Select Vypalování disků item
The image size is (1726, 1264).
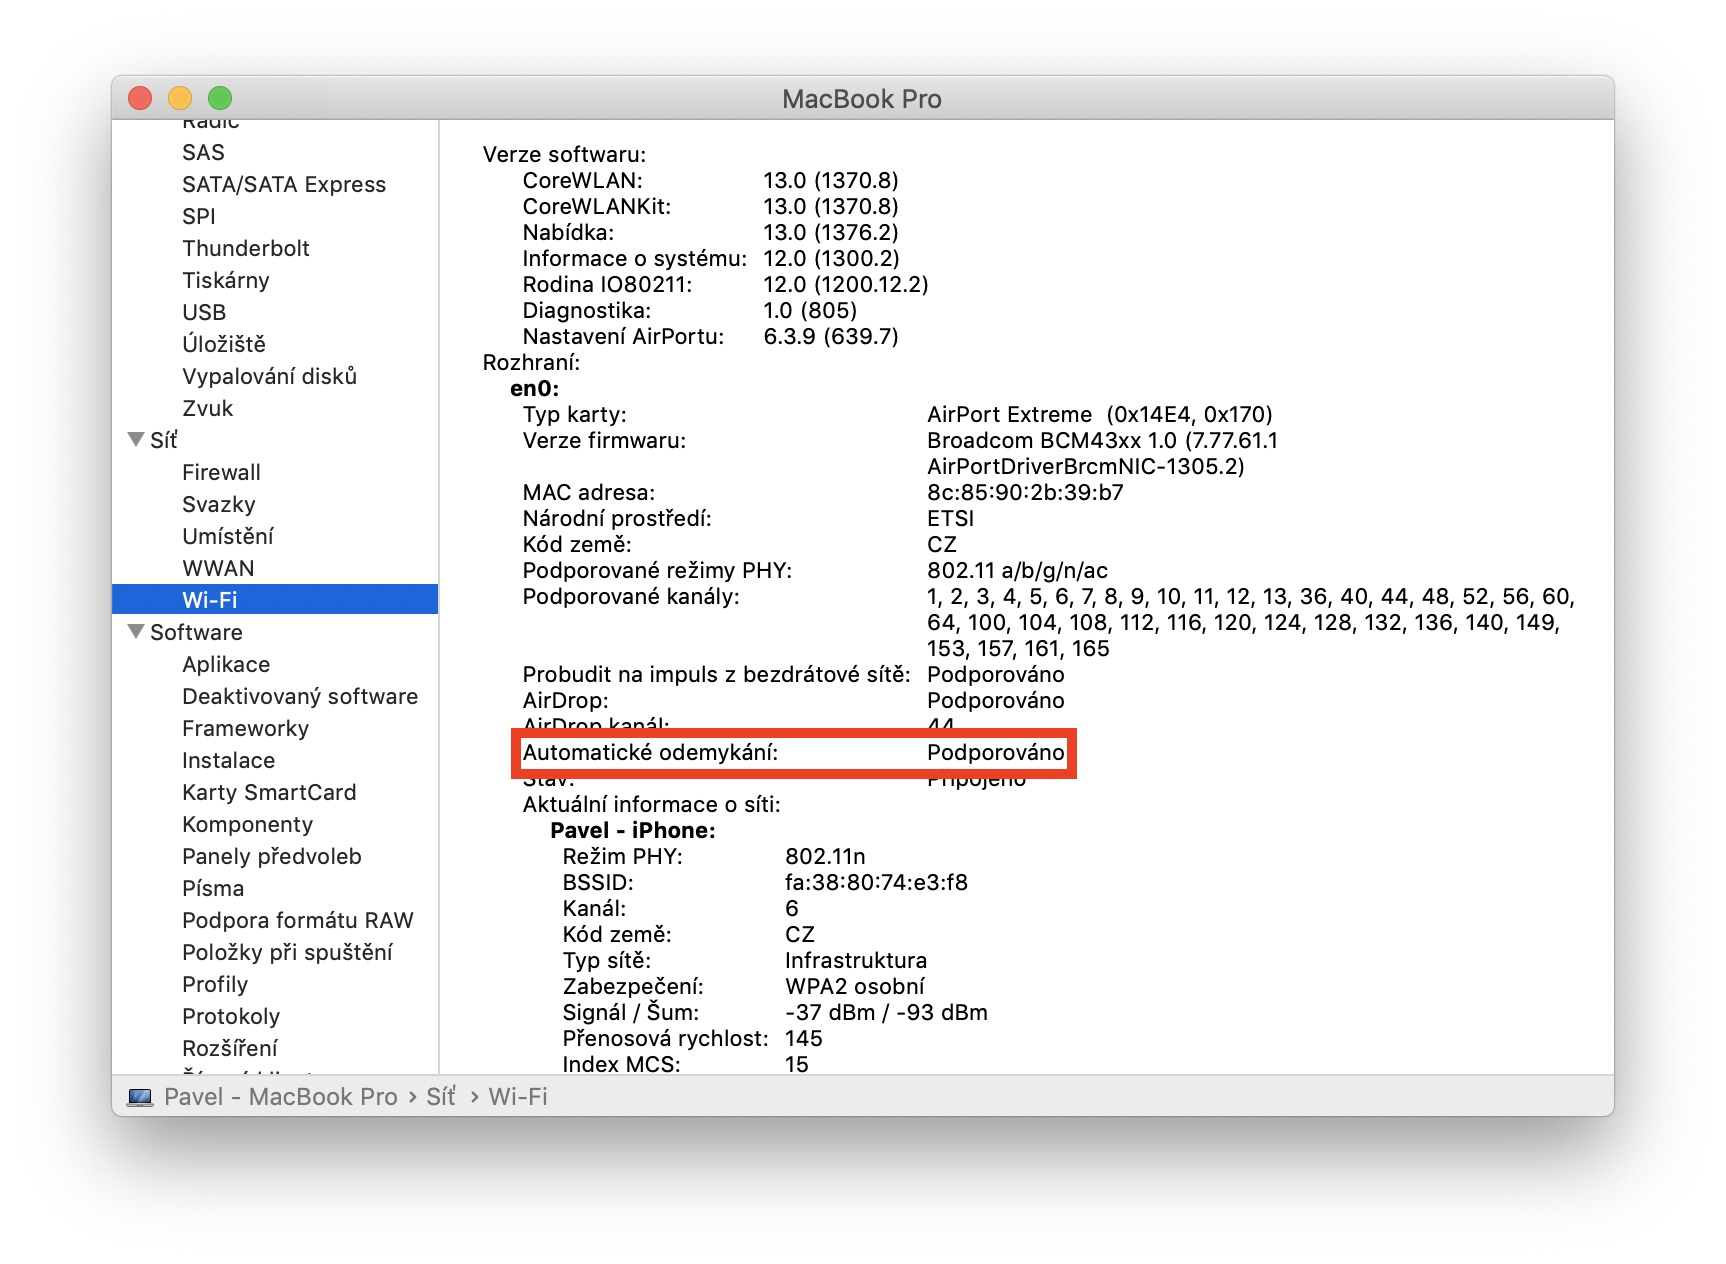(x=269, y=376)
